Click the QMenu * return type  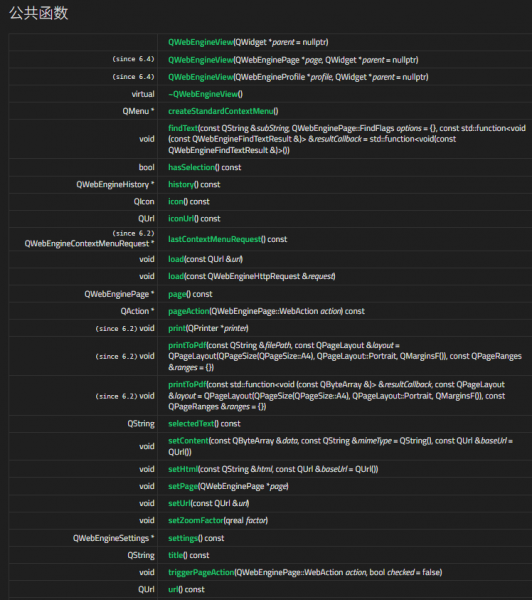(x=138, y=111)
